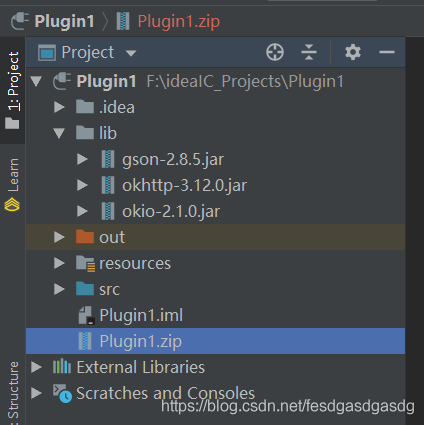Expand okhttp-3.12.0.jar contents
Screen dimensions: 424x425
(82, 185)
